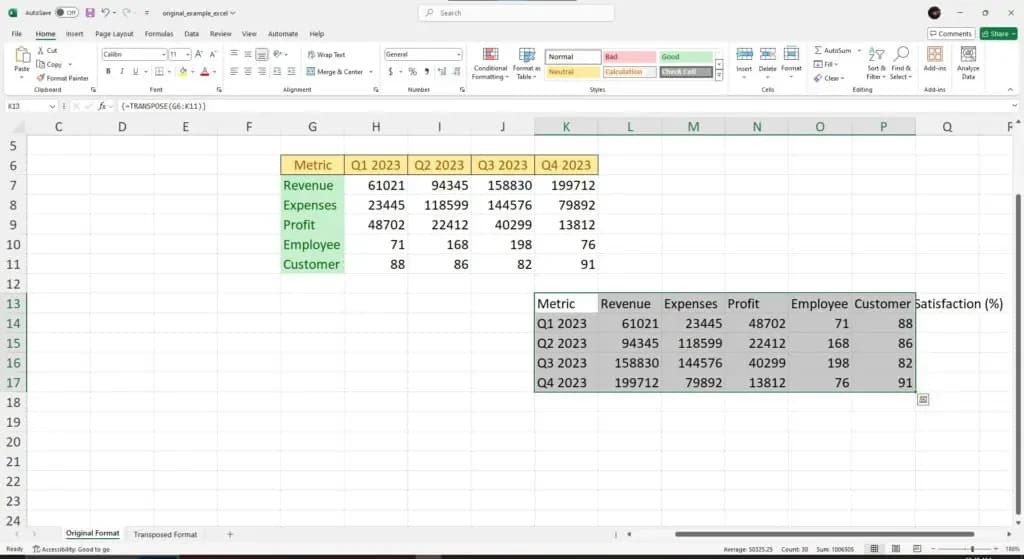Toggle Underline formatting
The image size is (1024, 559).
135,71
